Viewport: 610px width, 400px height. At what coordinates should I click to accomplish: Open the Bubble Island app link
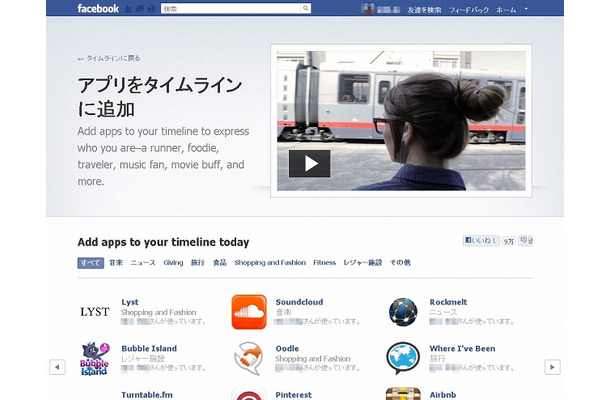click(149, 349)
